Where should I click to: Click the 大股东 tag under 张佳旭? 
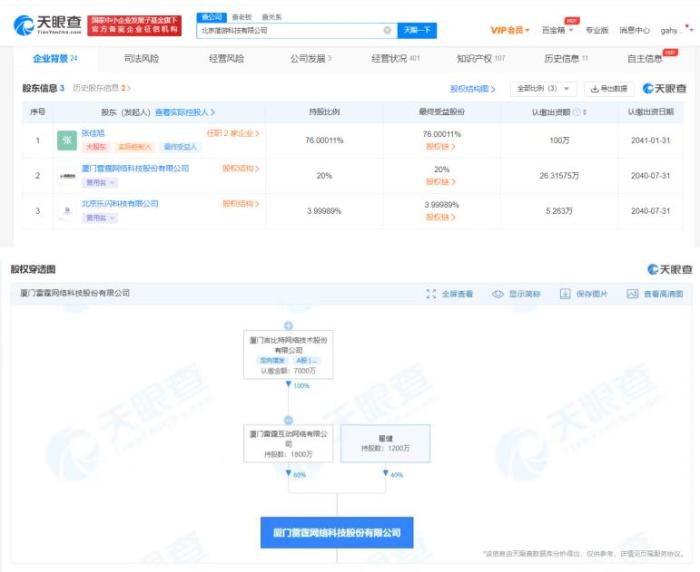(x=96, y=147)
